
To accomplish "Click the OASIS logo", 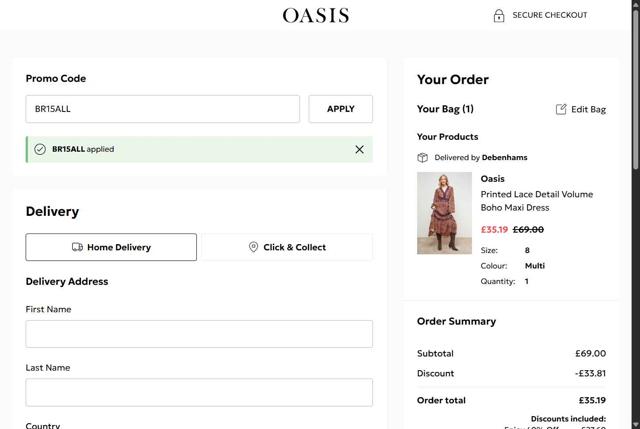I will 316,15.
